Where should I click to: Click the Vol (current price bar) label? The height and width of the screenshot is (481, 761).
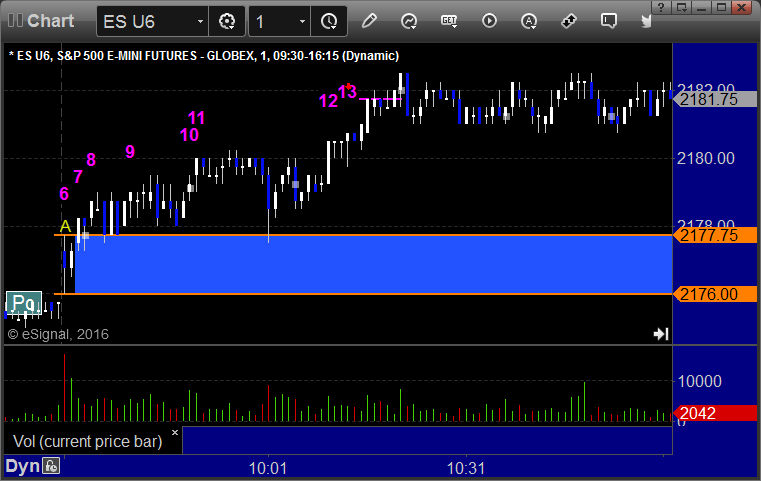(x=87, y=441)
